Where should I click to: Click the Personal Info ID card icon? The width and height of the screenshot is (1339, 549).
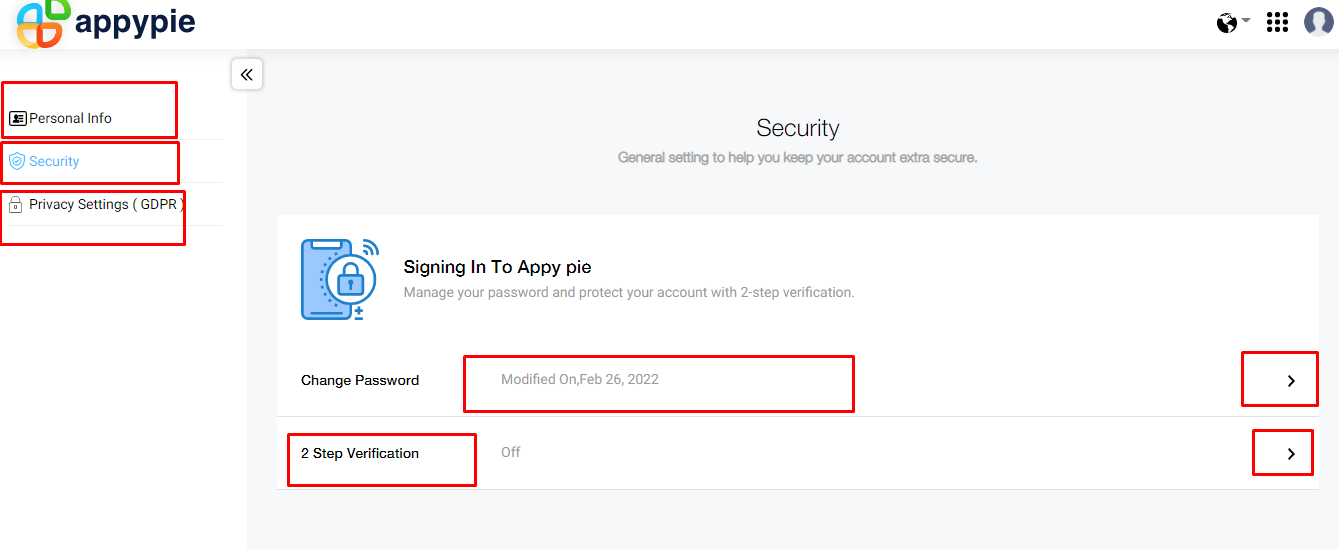(x=18, y=118)
